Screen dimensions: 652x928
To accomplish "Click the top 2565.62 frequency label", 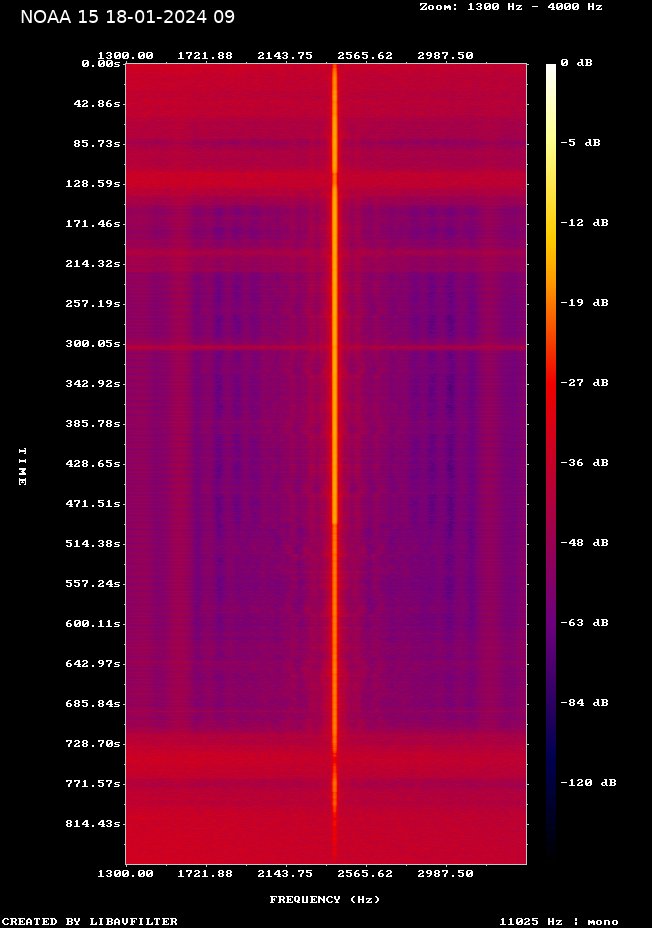I will tap(365, 56).
